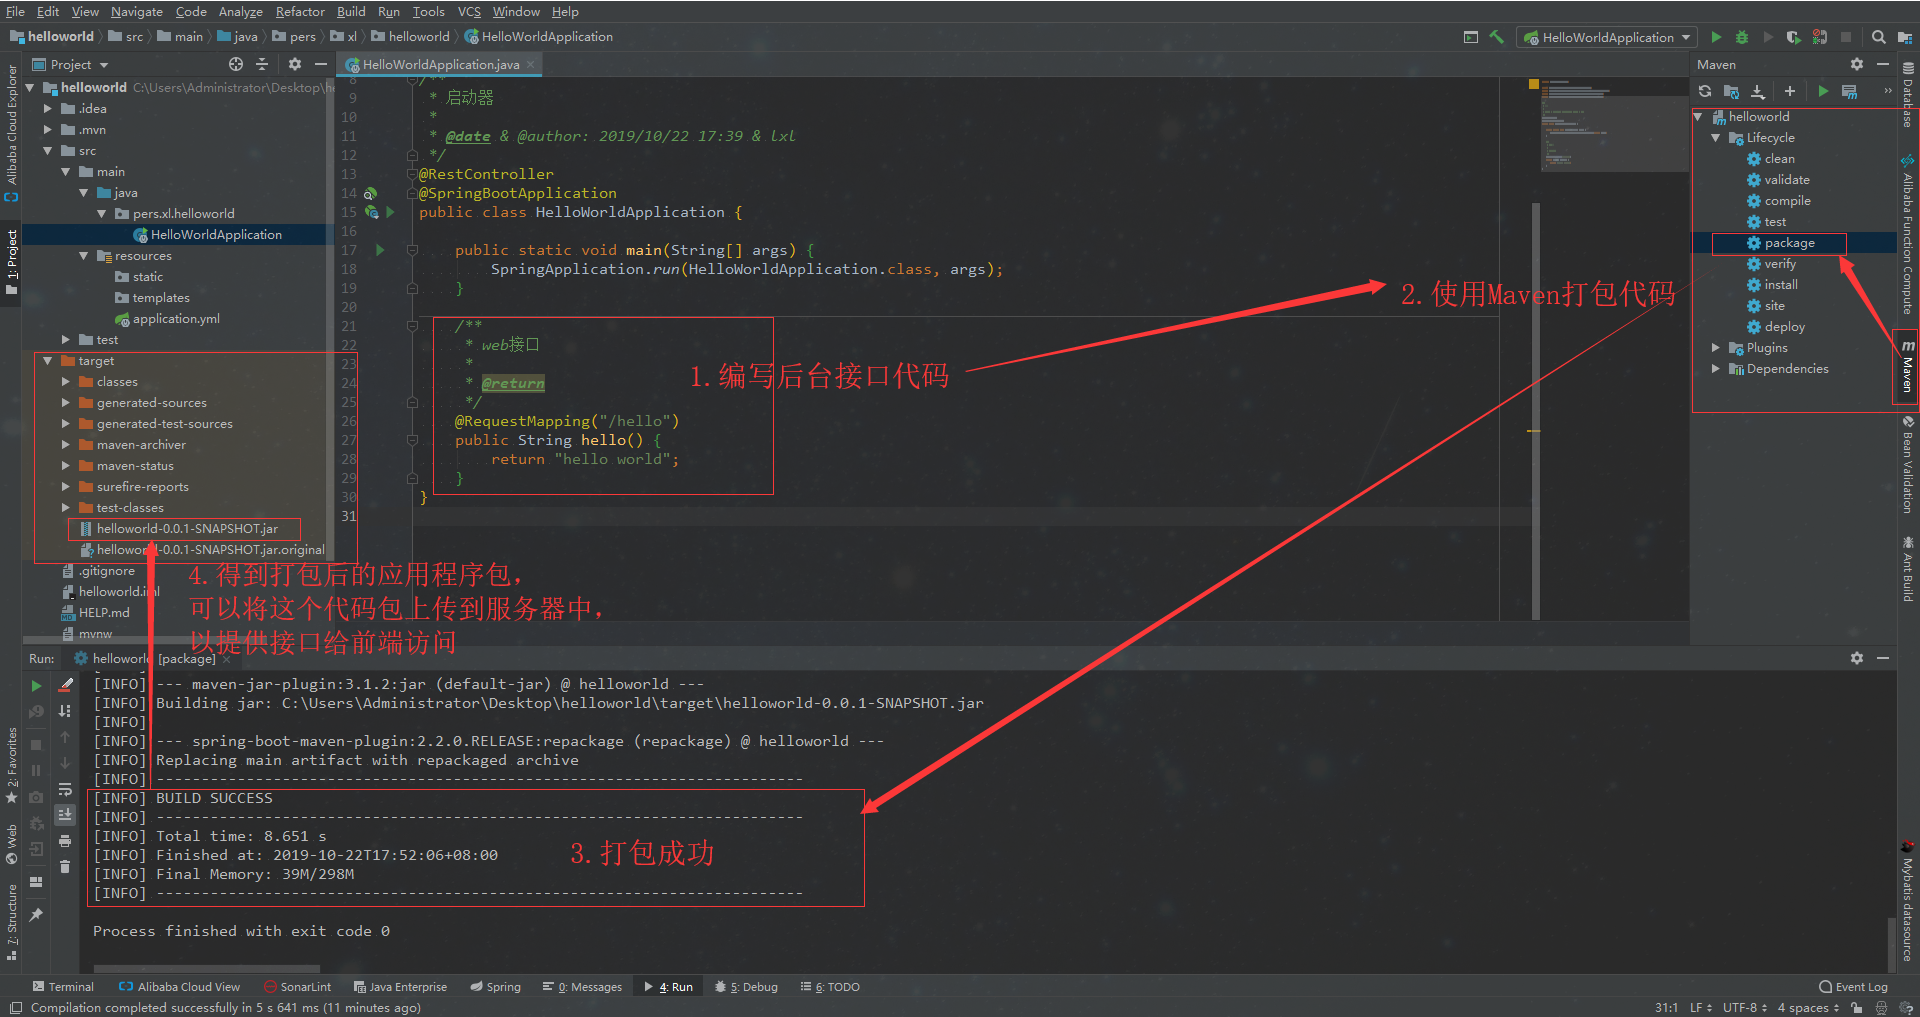Toggle the Database side tool window
Viewport: 1920px width, 1017px height.
[1907, 96]
